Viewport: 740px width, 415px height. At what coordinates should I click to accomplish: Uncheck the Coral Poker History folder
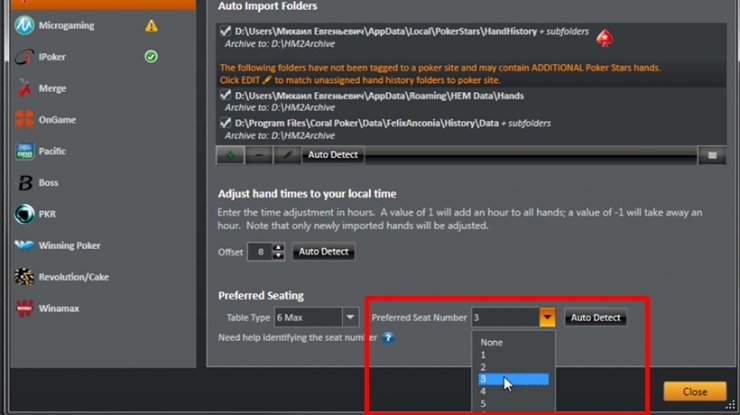[226, 123]
